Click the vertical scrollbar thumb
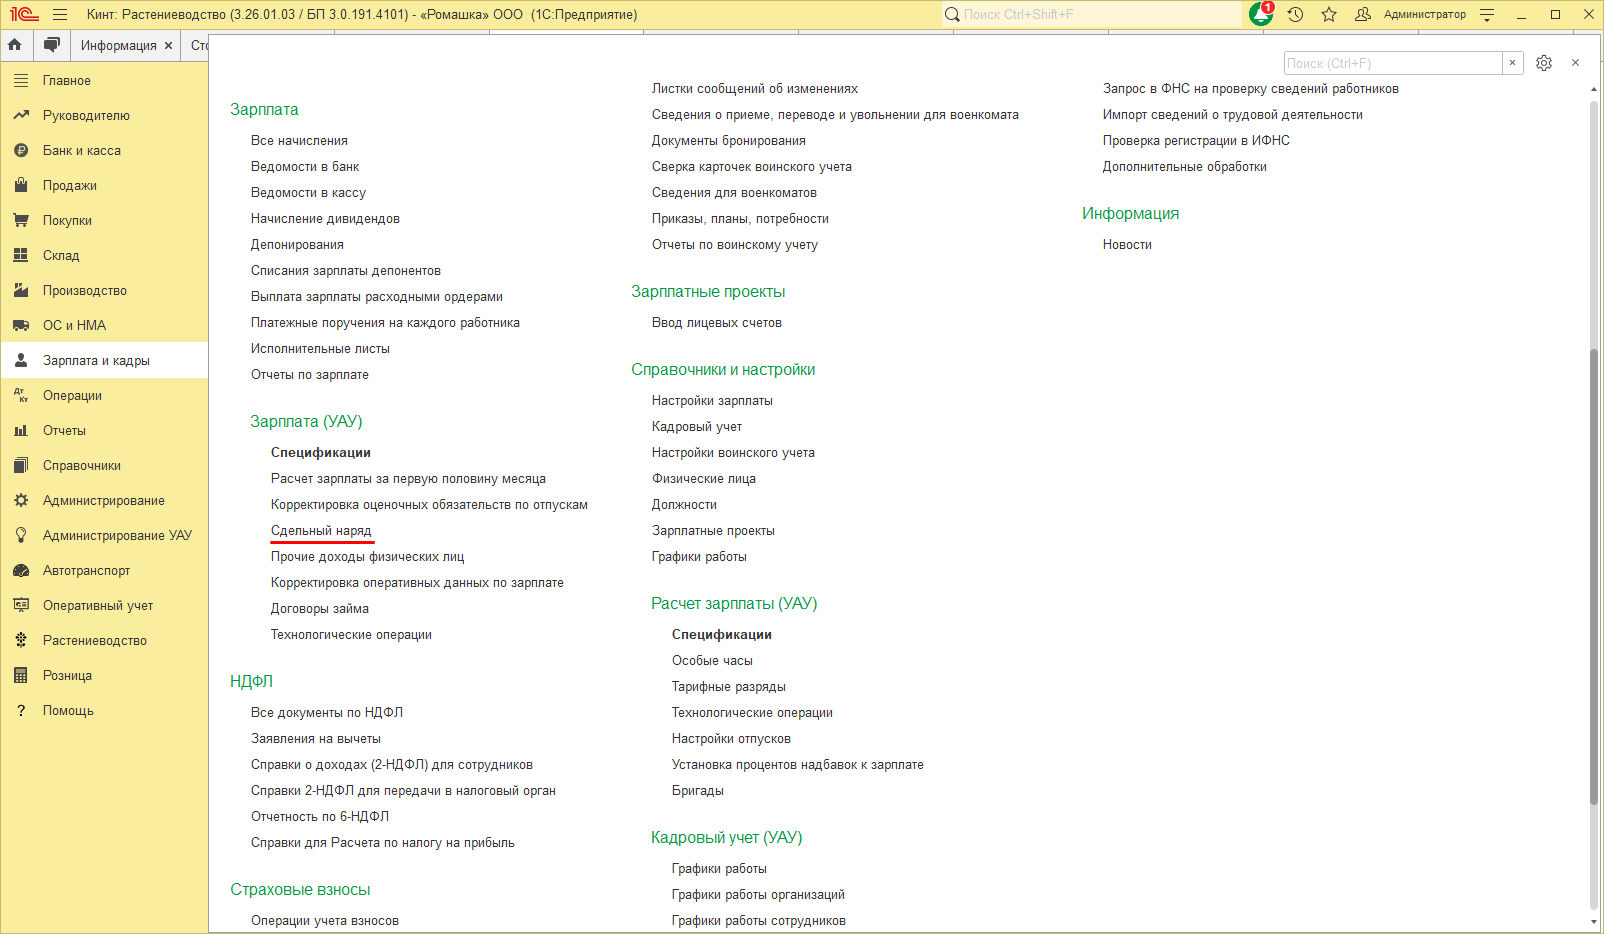 (x=1594, y=576)
